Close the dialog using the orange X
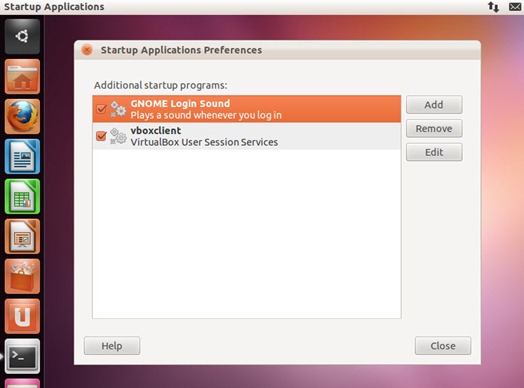The height and width of the screenshot is (388, 524). tap(87, 50)
